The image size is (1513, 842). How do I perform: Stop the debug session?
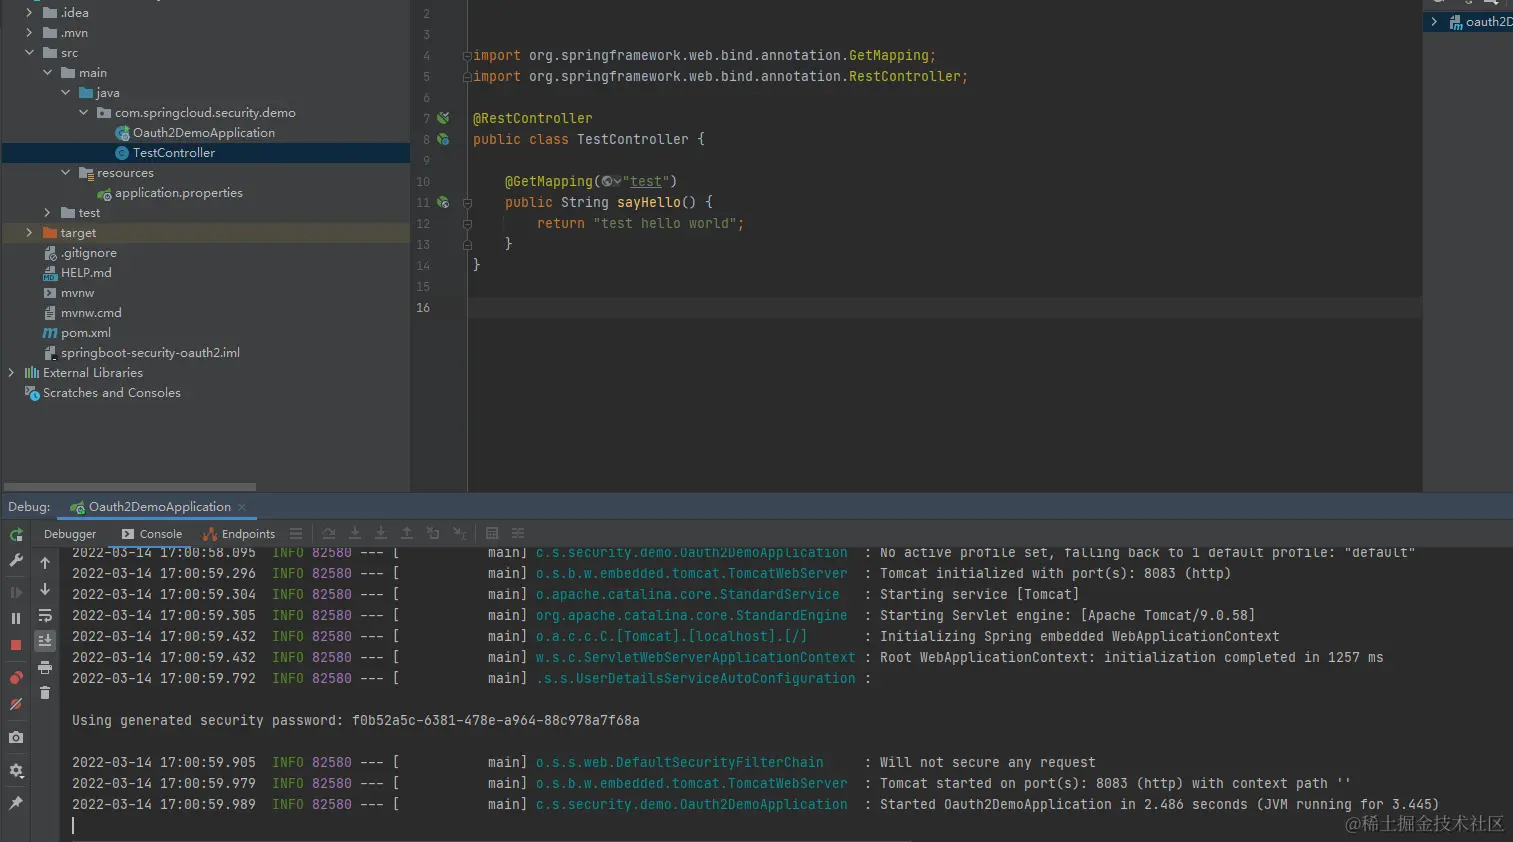click(16, 645)
